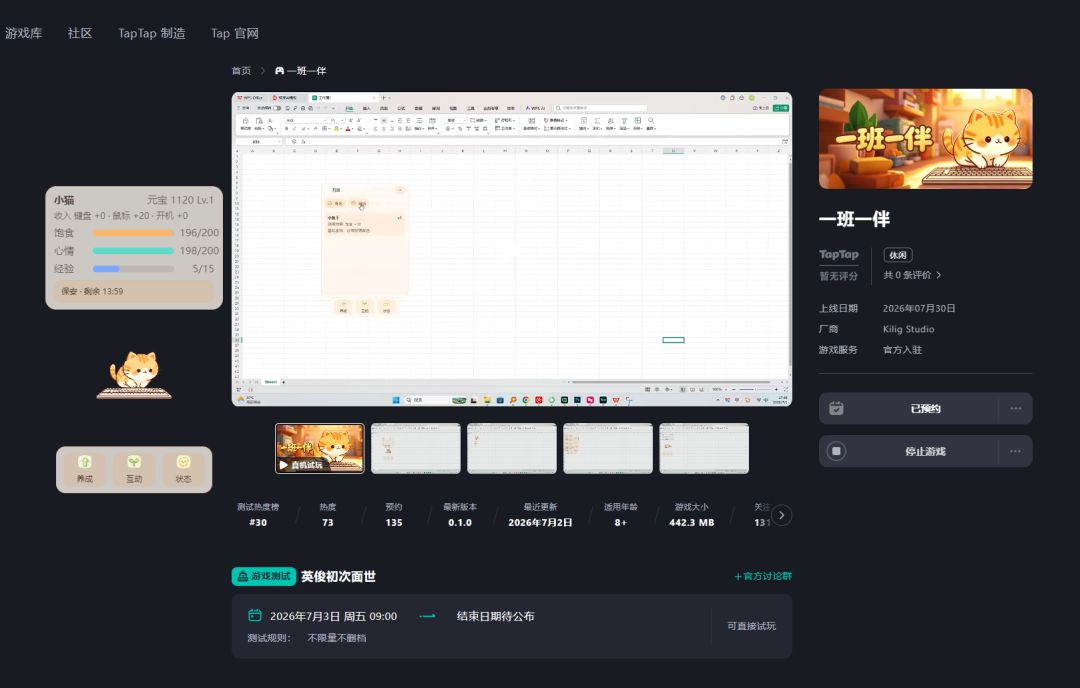Image resolution: width=1080 pixels, height=688 pixels.
Task: Click the 游戏大小 442.3 MB stat
Action: (692, 514)
